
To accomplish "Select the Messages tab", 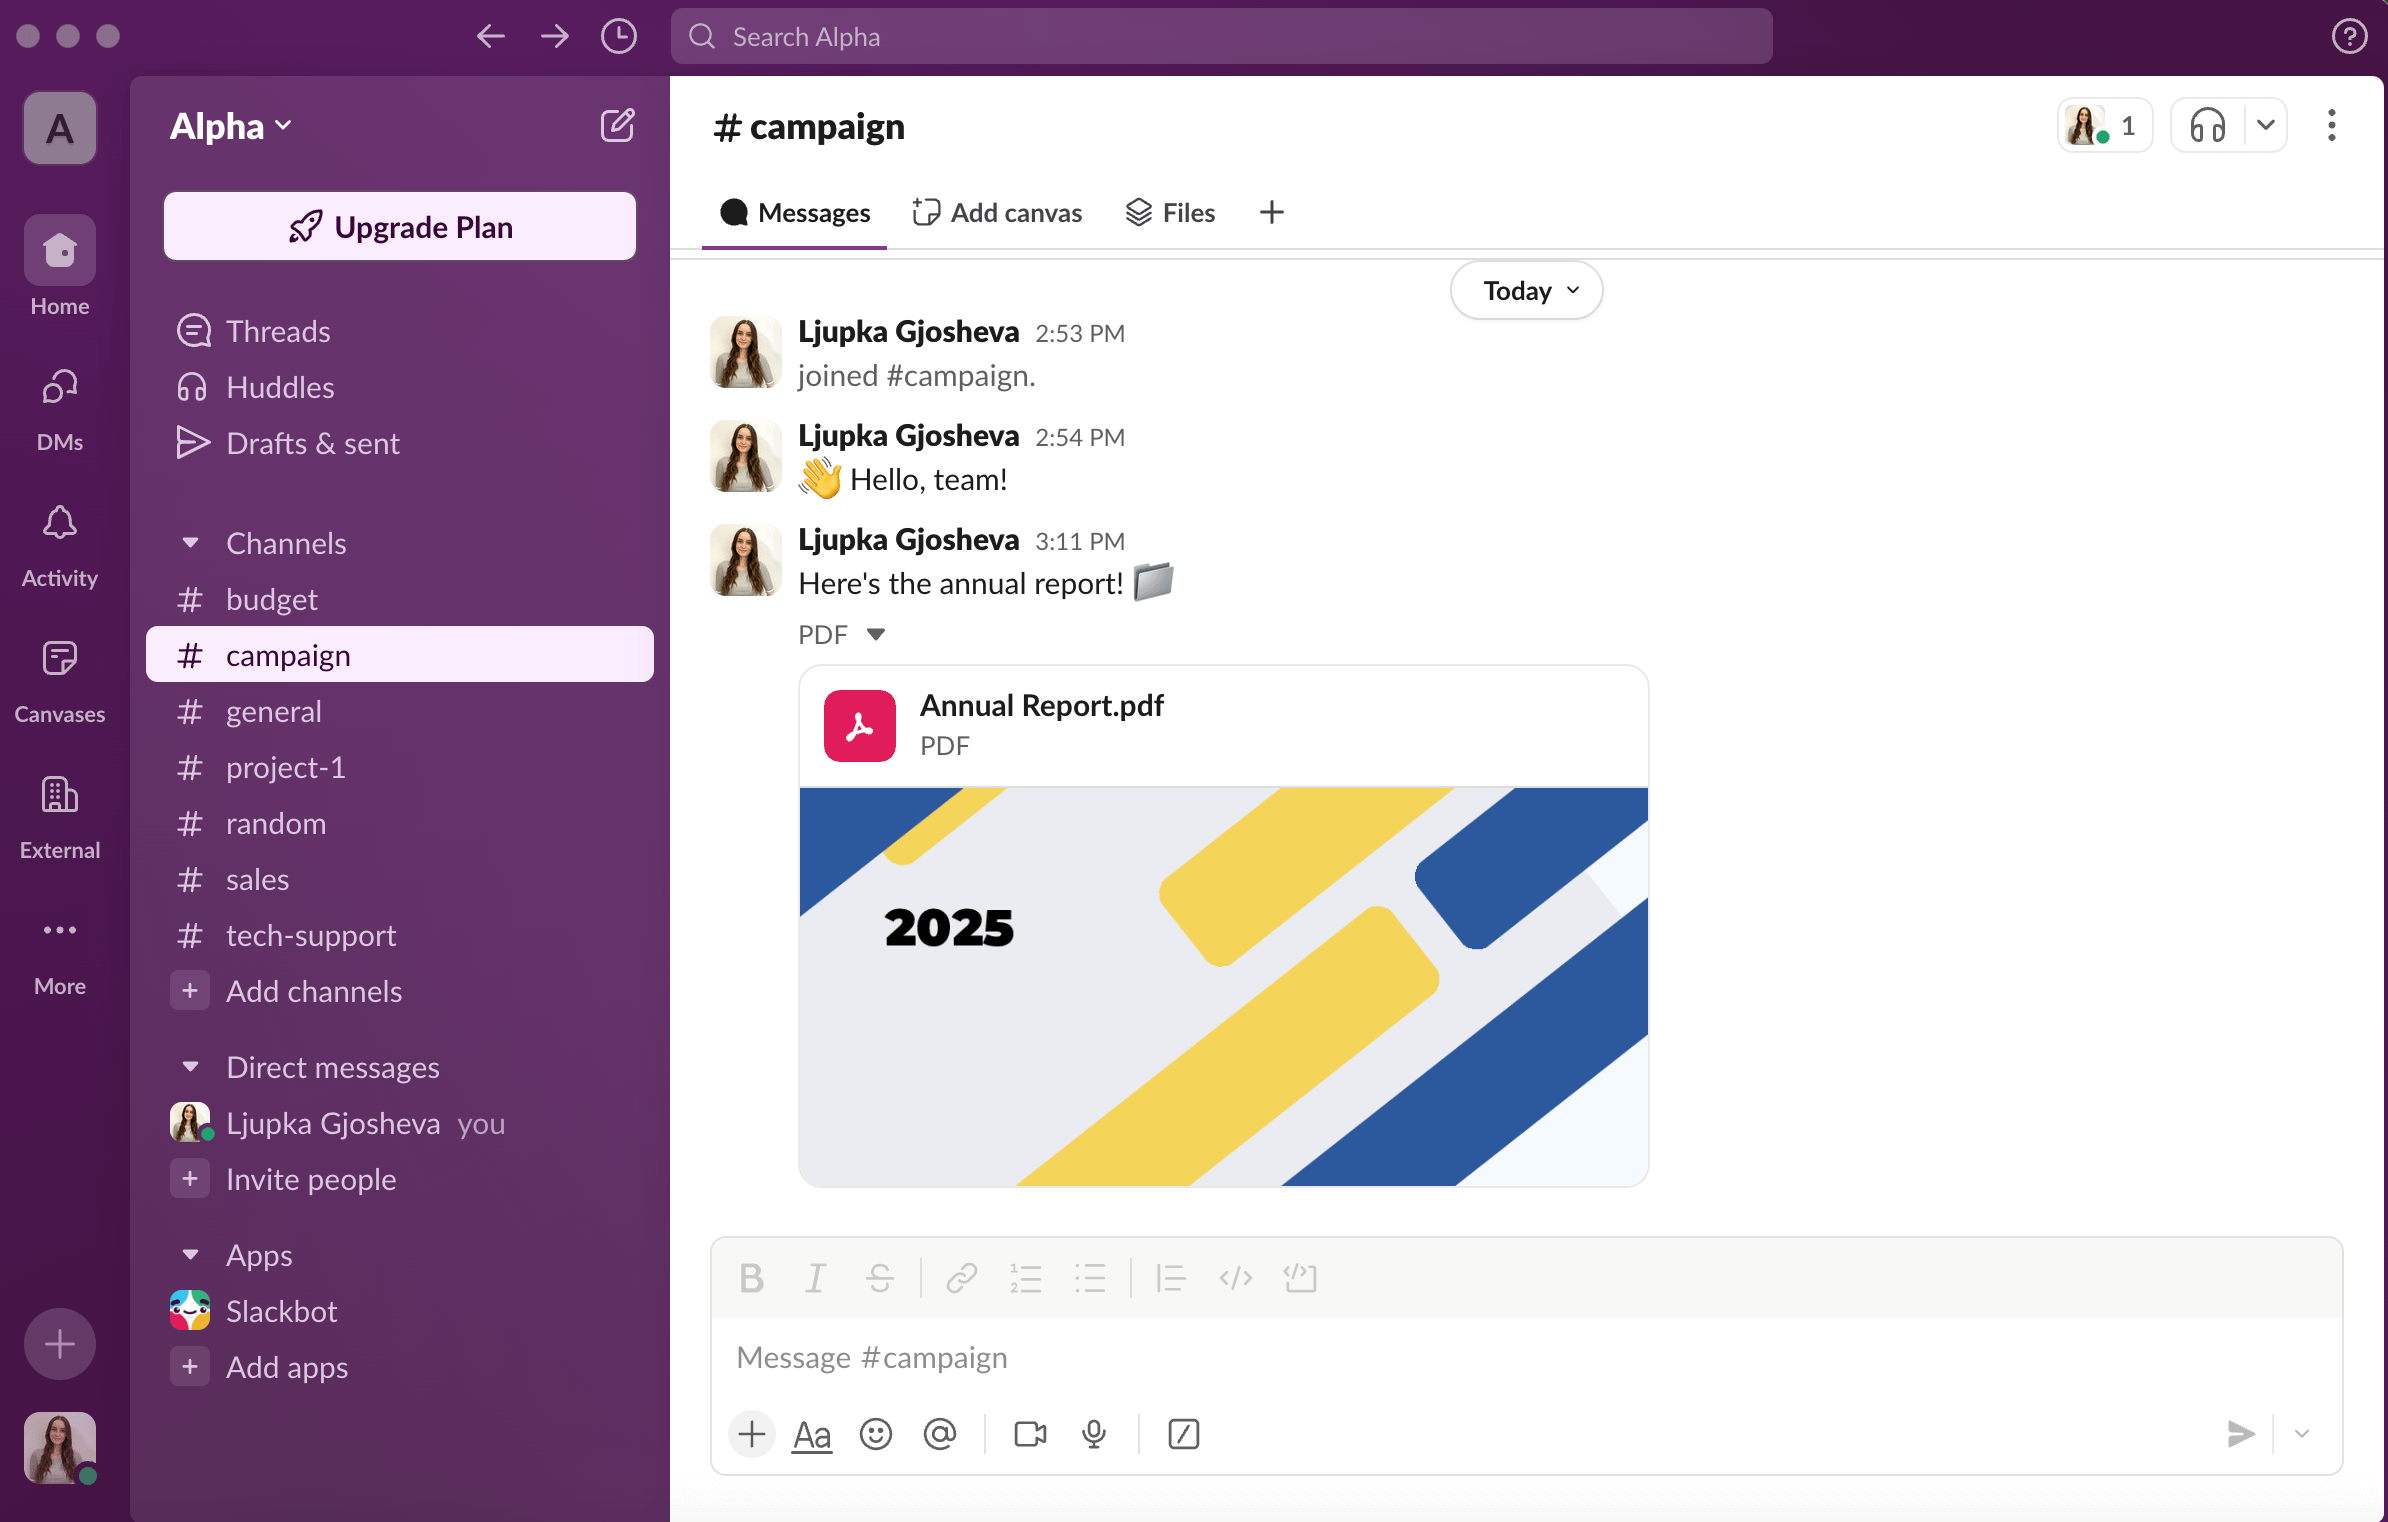I will tap(795, 213).
